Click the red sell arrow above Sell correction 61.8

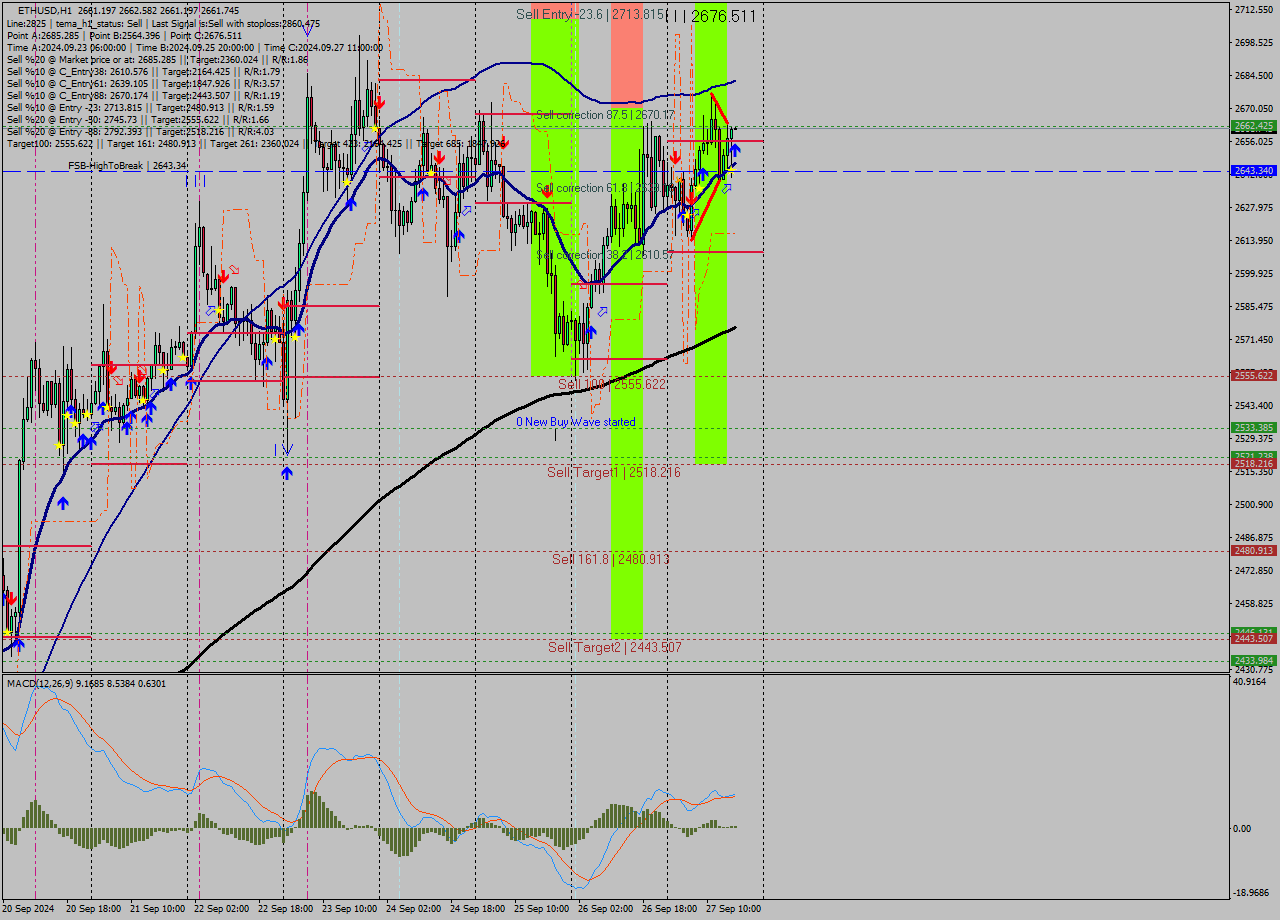(675, 158)
